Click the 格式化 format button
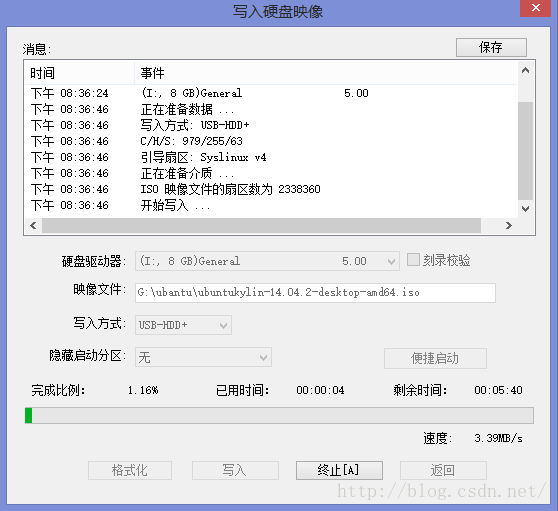Viewport: 558px width, 511px height. 130,470
